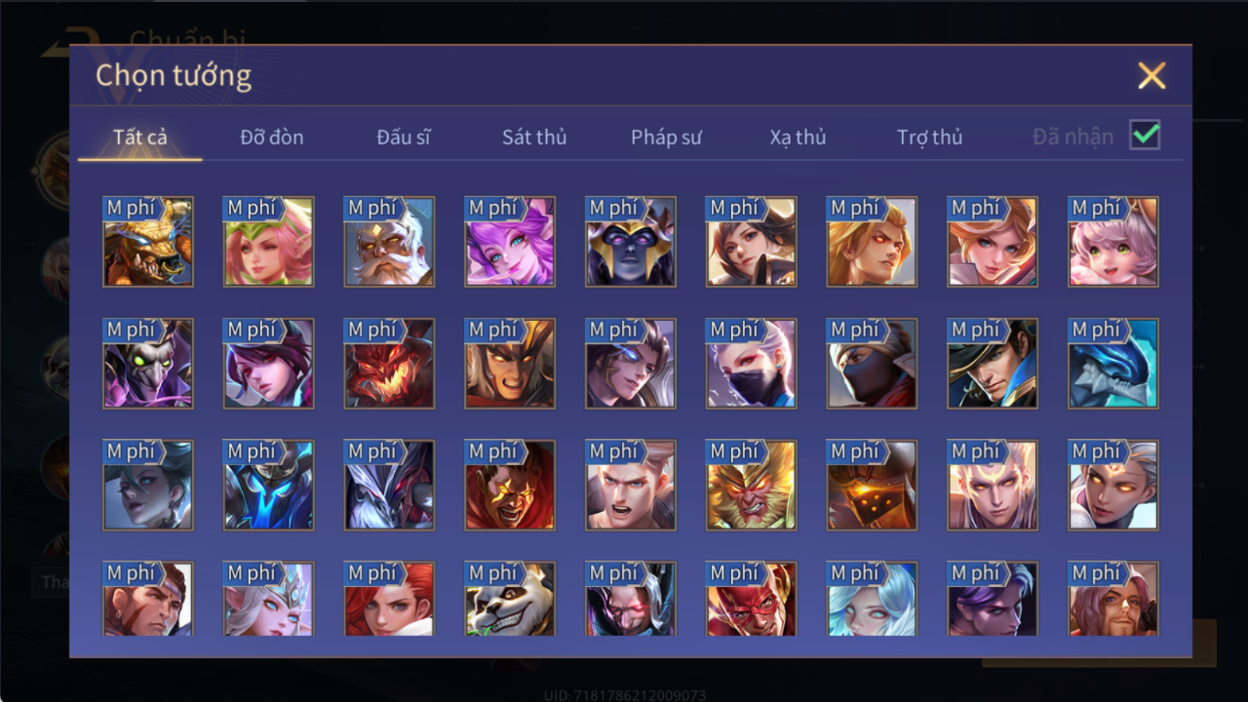Filter by Pháp sư tab
The height and width of the screenshot is (702, 1248).
pos(666,137)
